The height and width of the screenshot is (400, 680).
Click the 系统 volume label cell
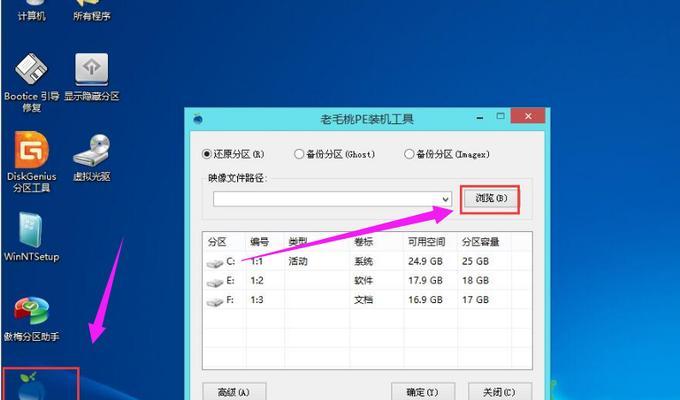[363, 262]
